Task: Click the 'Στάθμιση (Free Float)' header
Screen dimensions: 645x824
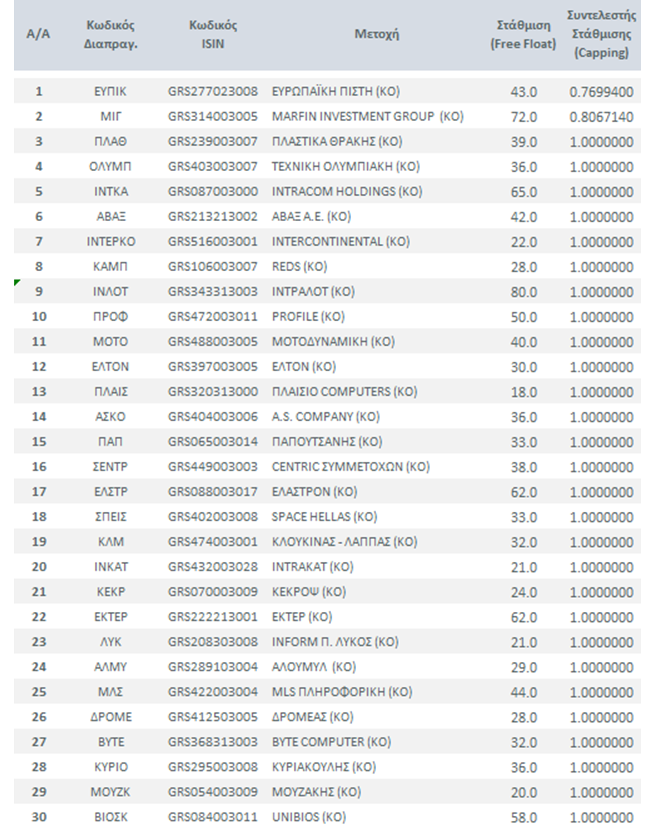Action: click(x=523, y=34)
